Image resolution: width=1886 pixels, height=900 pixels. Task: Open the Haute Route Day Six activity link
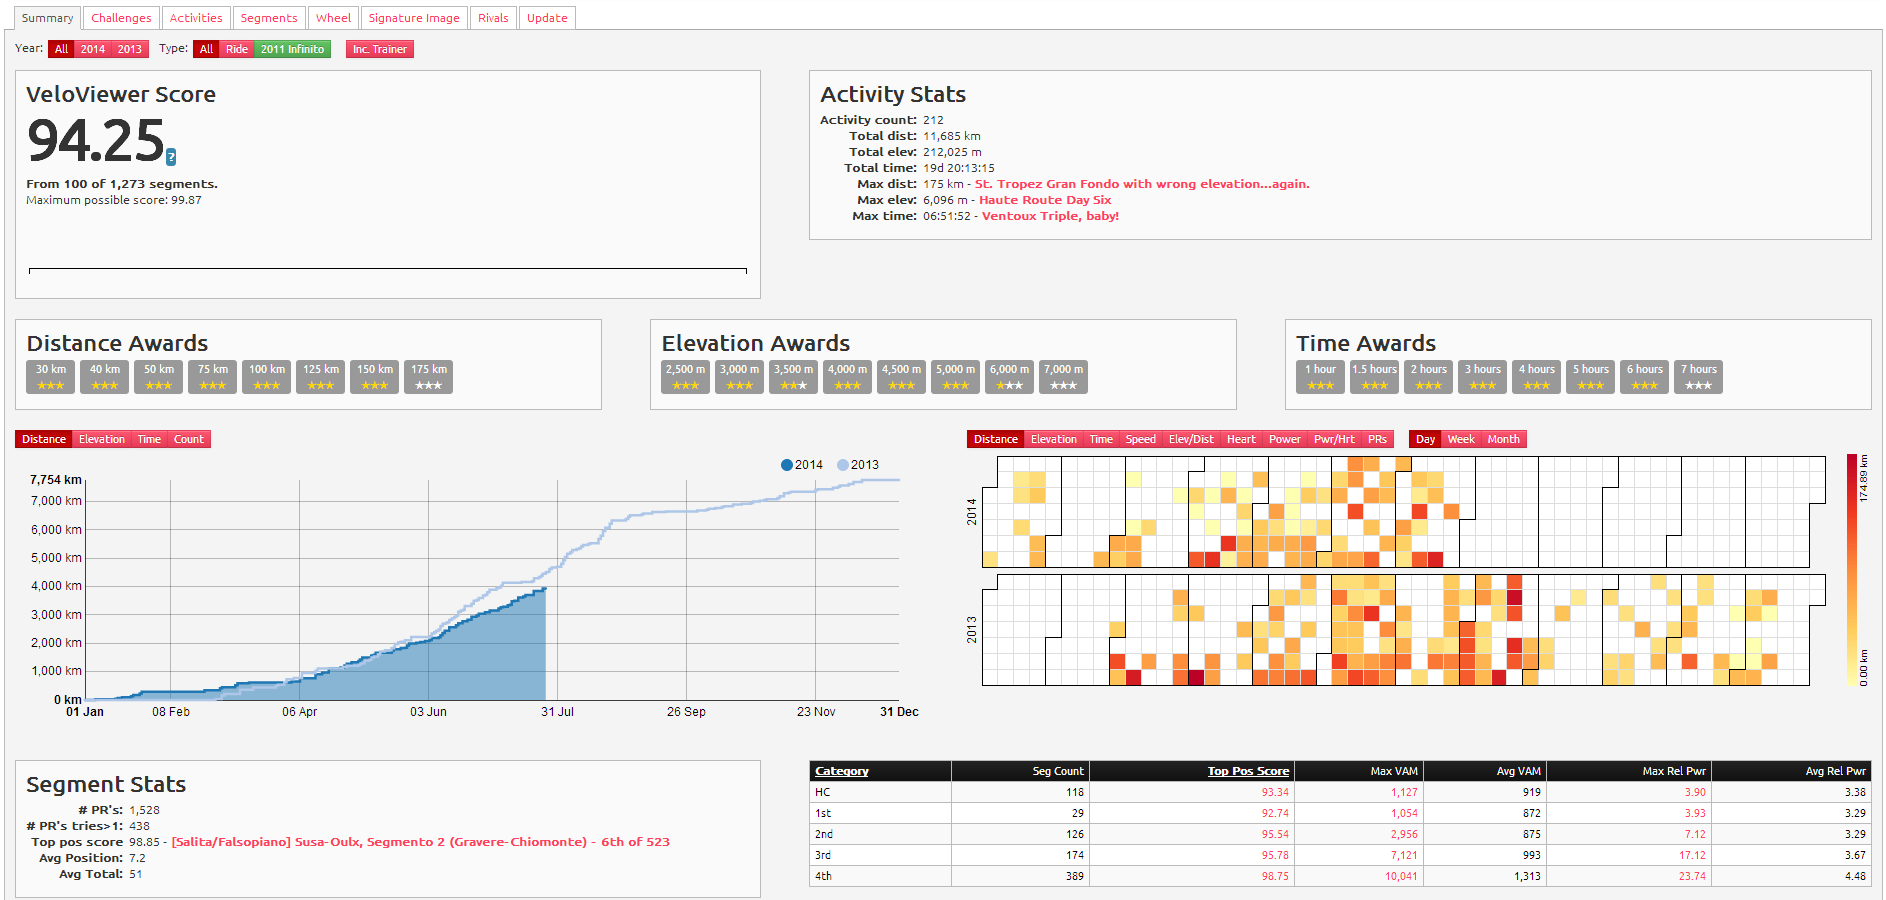pos(1045,200)
